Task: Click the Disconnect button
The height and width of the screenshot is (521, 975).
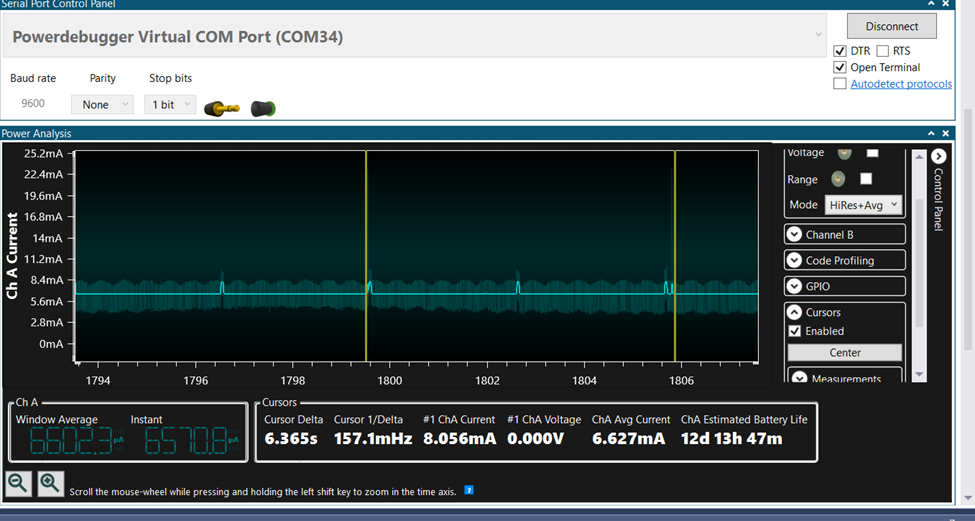Action: [x=892, y=26]
